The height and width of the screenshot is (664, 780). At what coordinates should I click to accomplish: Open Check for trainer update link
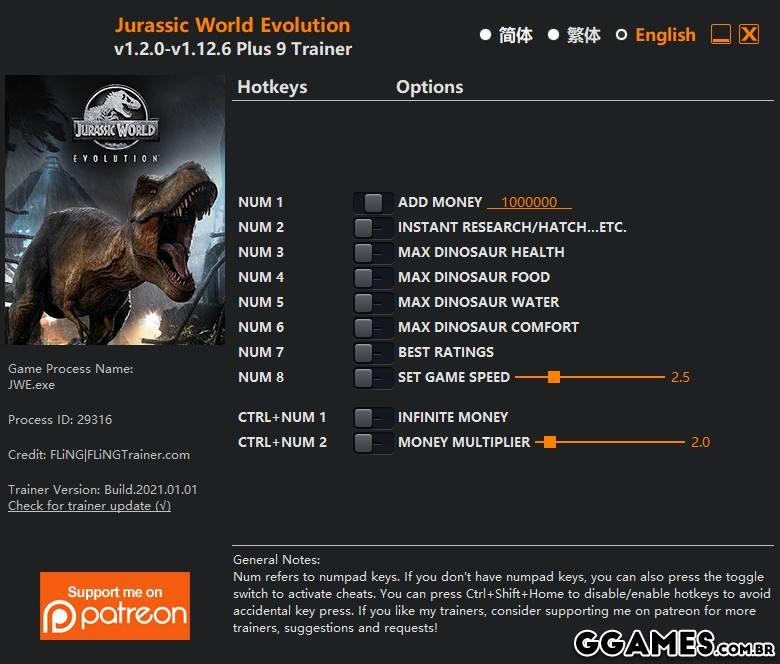coord(89,506)
